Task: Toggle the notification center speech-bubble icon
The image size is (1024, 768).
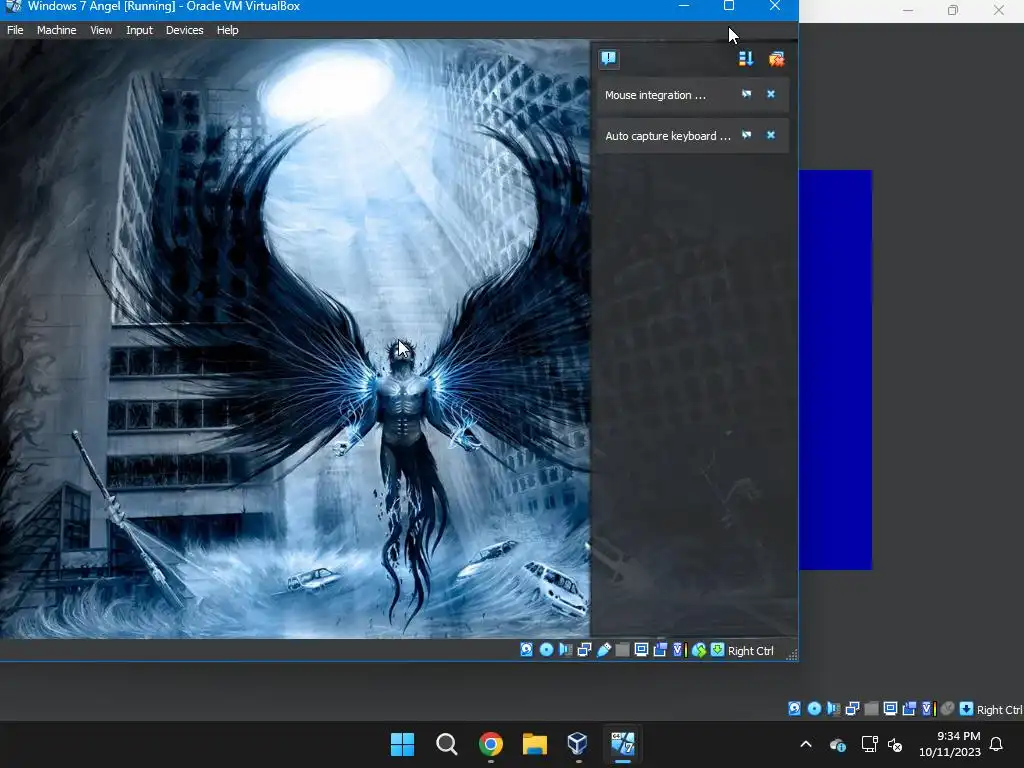Action: point(609,59)
